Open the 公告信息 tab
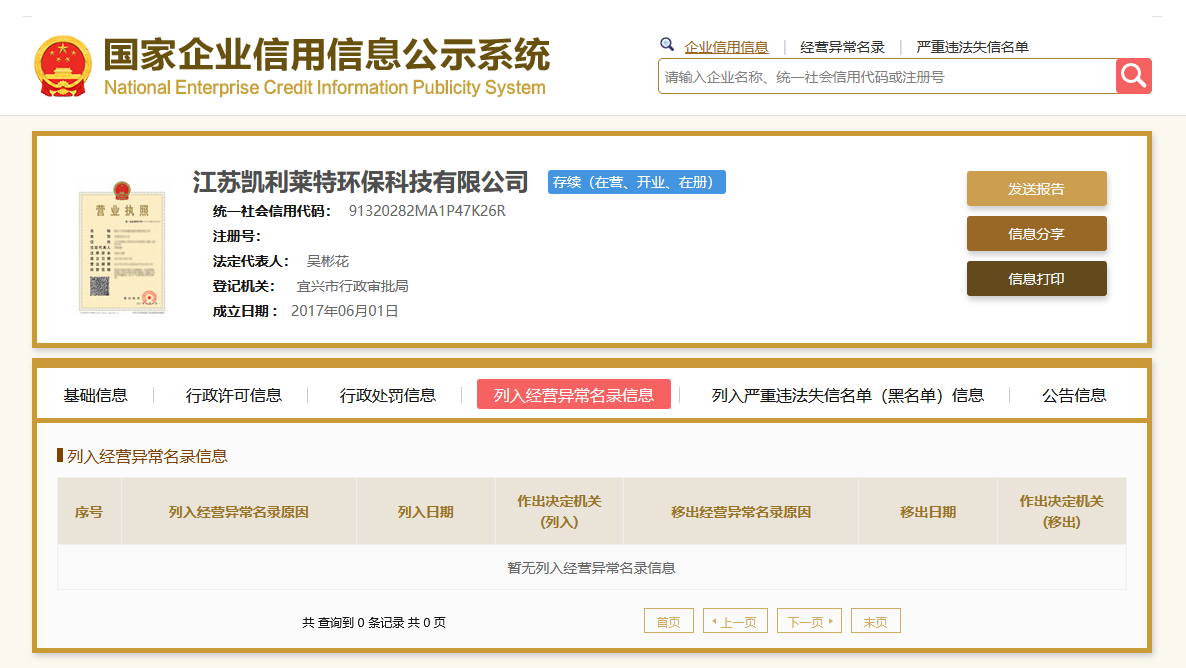This screenshot has height=668, width=1186. tap(1073, 395)
